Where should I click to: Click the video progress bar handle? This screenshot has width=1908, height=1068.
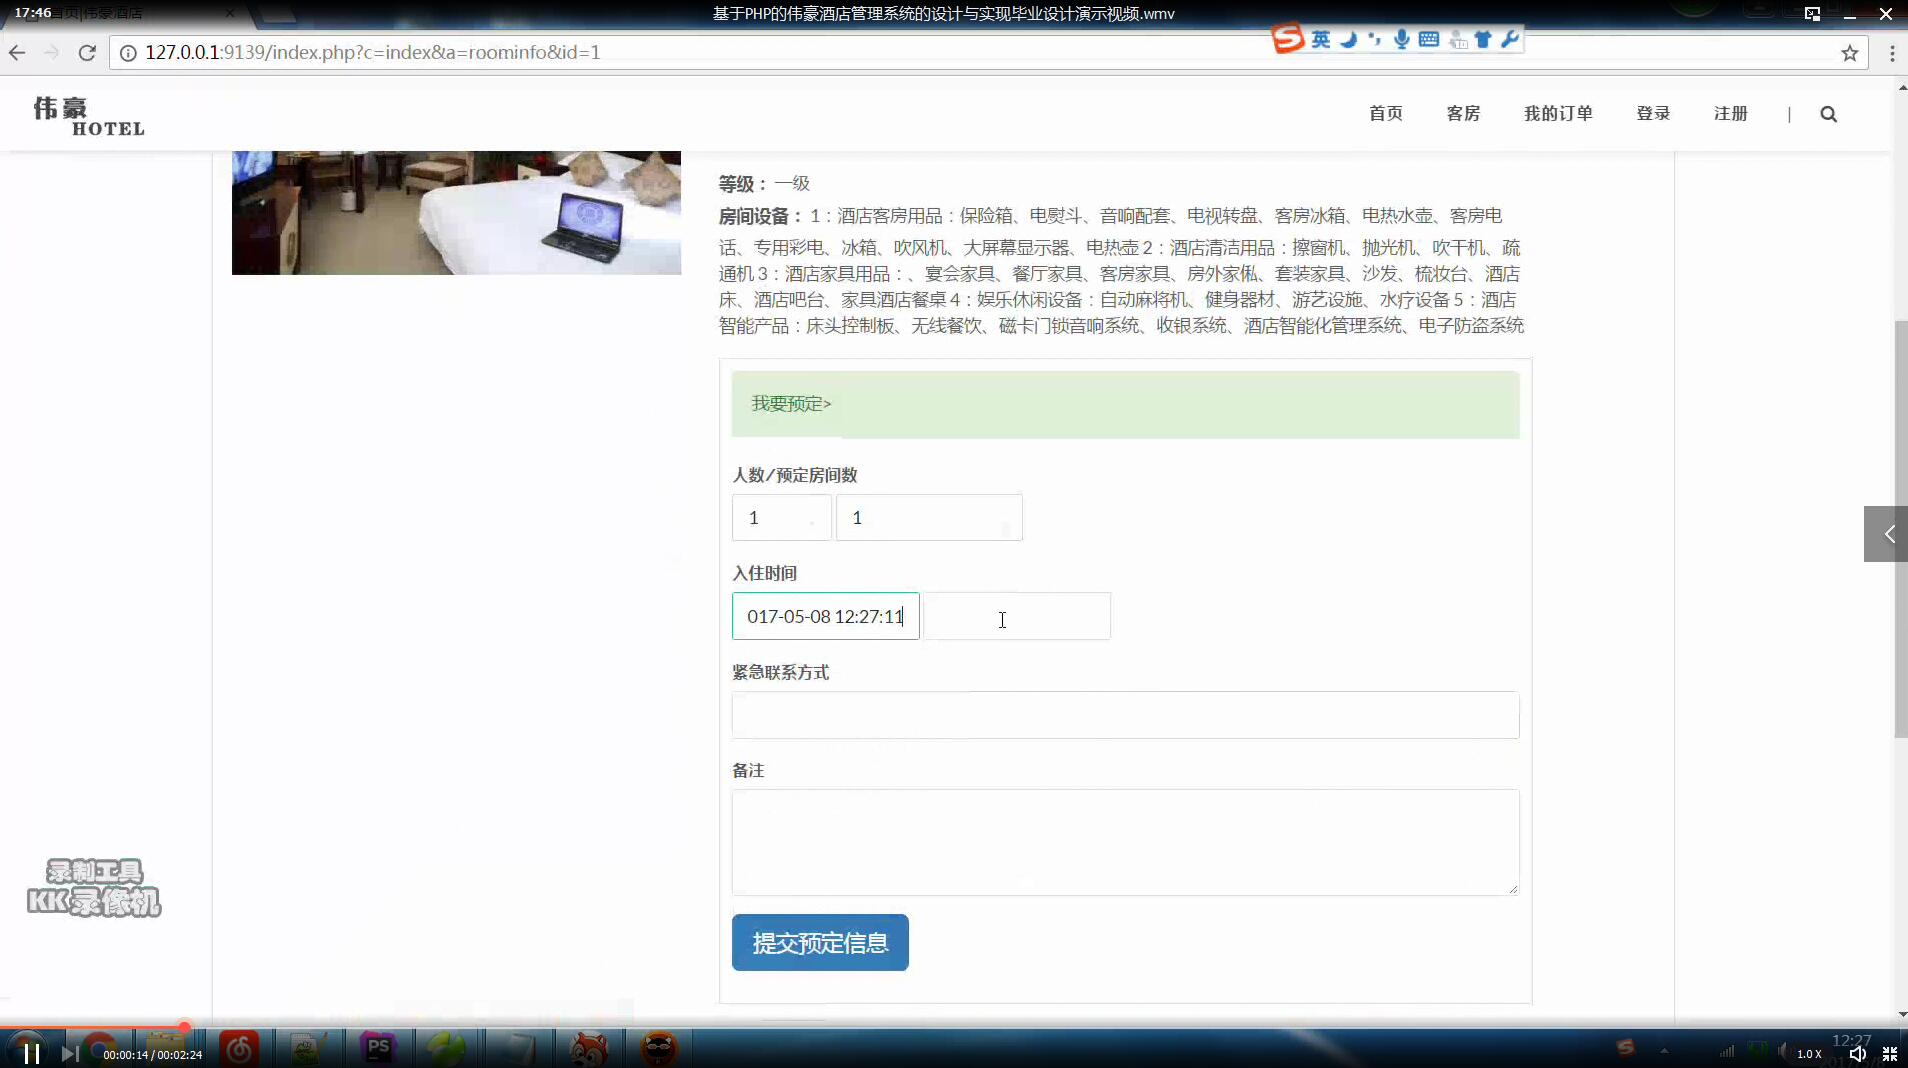coord(184,1027)
